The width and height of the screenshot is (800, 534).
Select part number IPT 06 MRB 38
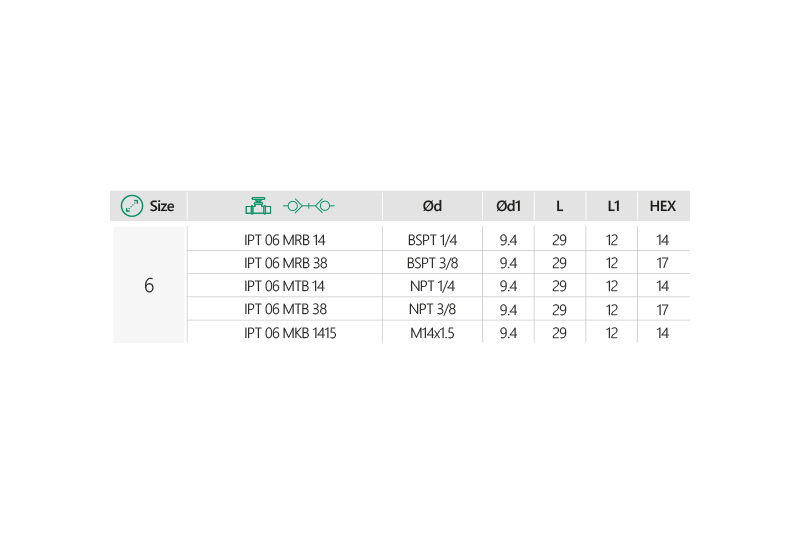pos(285,263)
